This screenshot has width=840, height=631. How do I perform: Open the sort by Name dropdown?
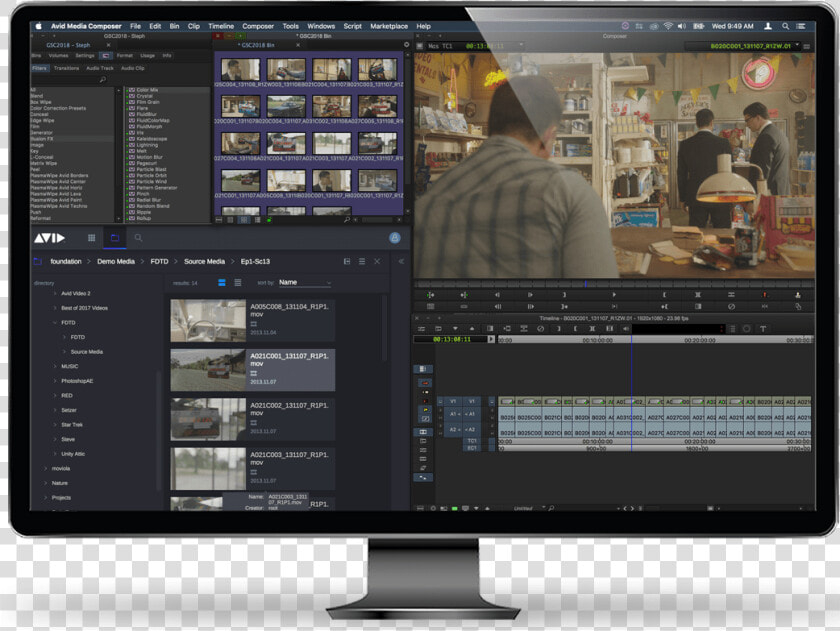coord(305,282)
